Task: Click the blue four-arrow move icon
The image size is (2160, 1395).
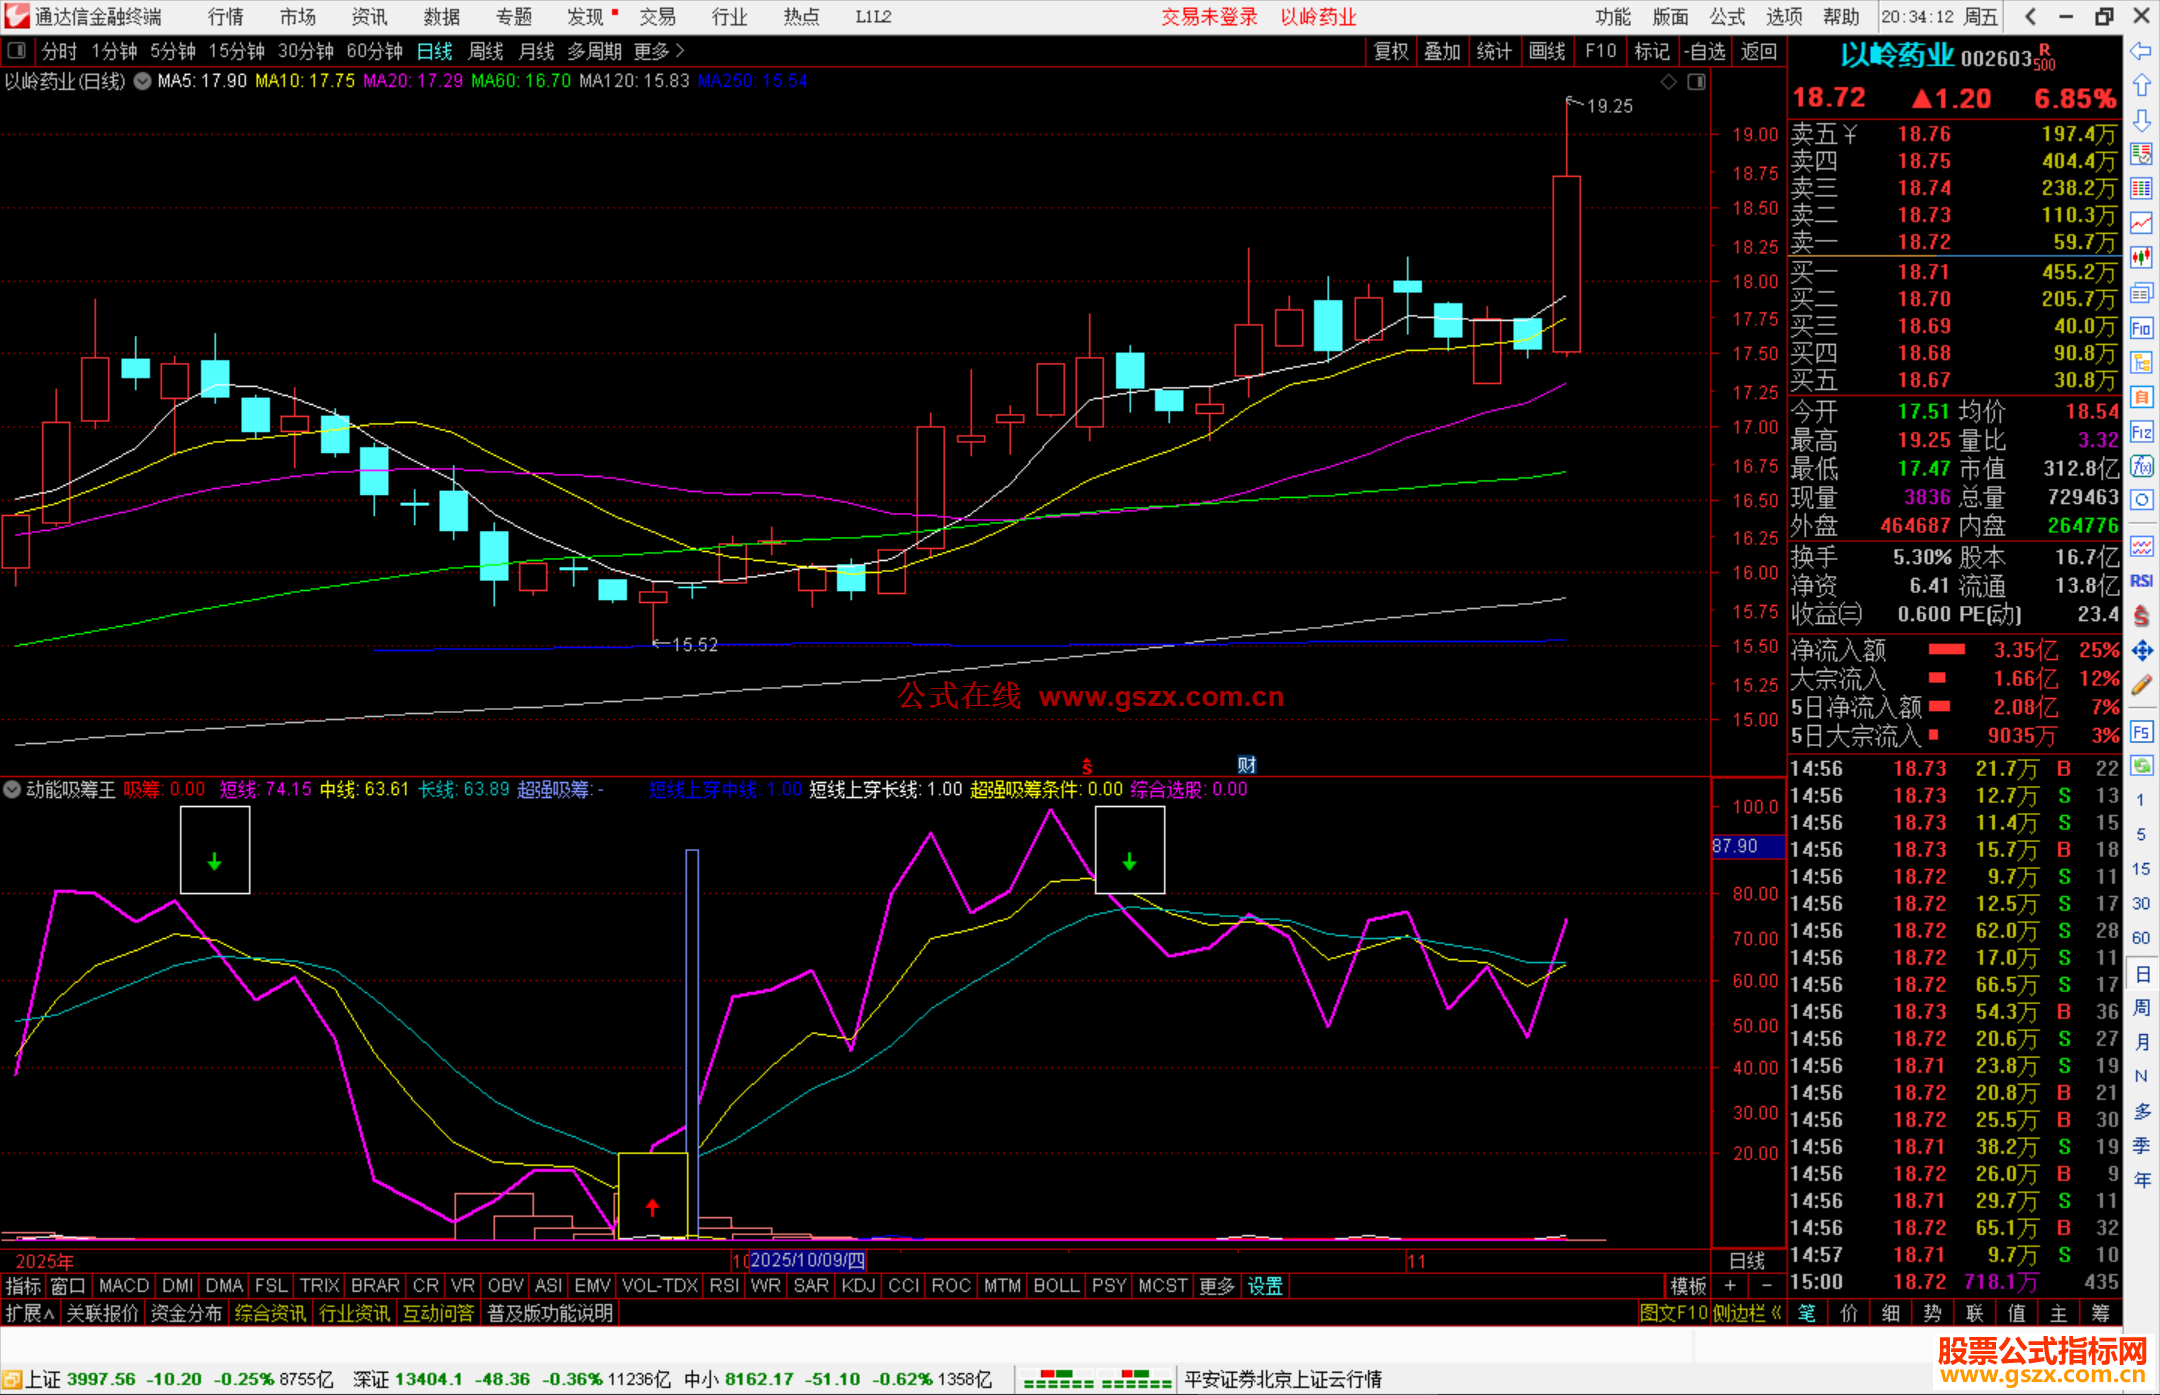Action: tap(2141, 651)
